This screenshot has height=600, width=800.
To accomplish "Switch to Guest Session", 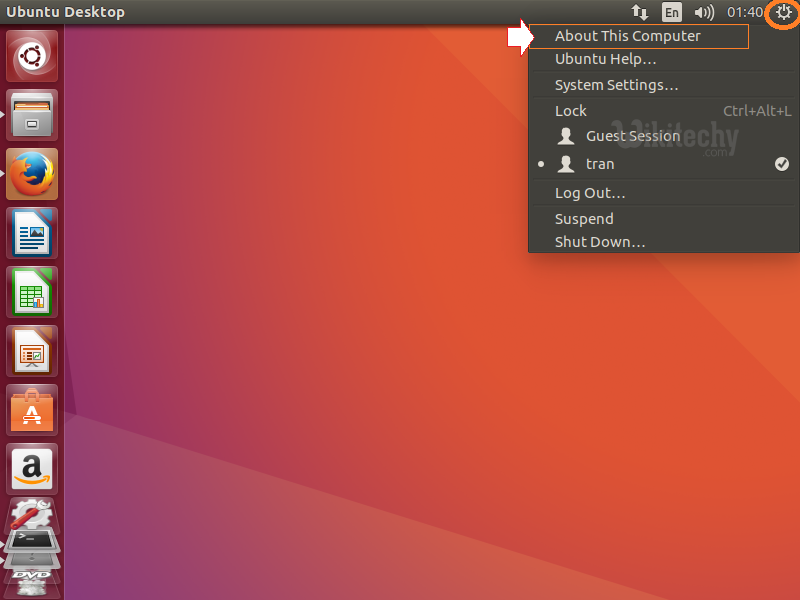I will [x=632, y=136].
